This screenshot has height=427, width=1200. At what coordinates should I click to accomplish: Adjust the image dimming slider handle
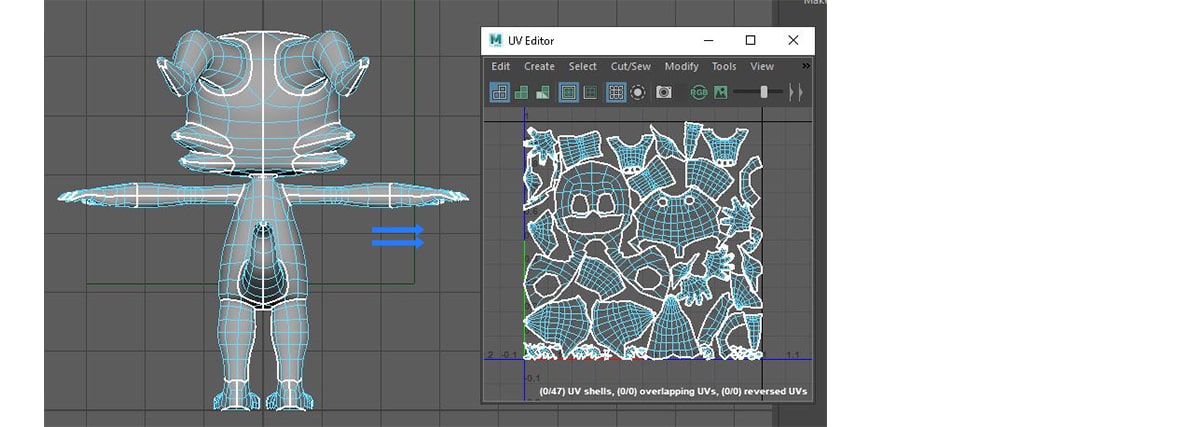(x=764, y=92)
